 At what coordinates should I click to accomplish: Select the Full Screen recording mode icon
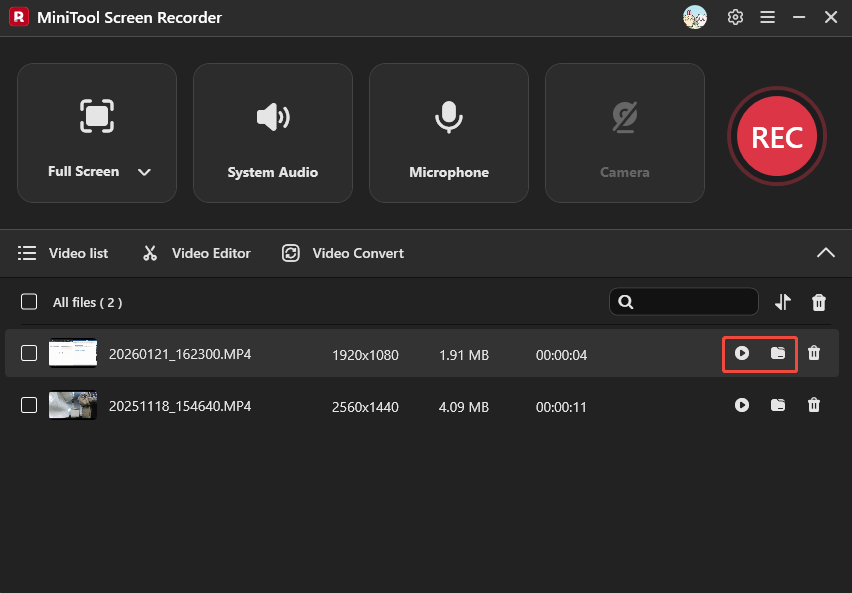tap(96, 117)
